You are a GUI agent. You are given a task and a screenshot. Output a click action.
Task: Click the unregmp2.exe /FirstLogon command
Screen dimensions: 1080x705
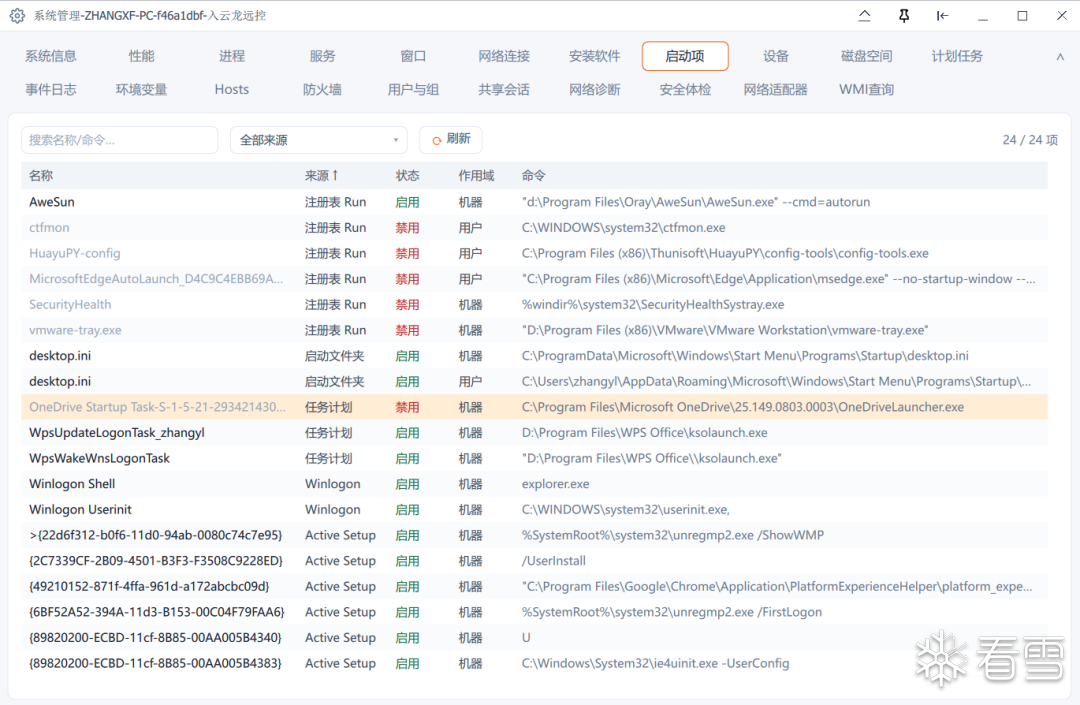click(x=672, y=612)
